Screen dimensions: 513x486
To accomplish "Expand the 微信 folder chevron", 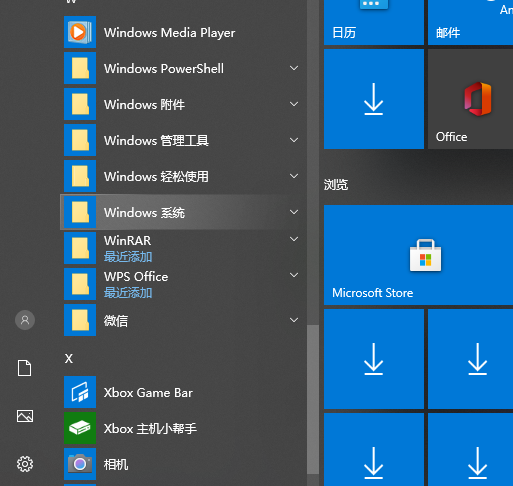I will pyautogui.click(x=294, y=320).
